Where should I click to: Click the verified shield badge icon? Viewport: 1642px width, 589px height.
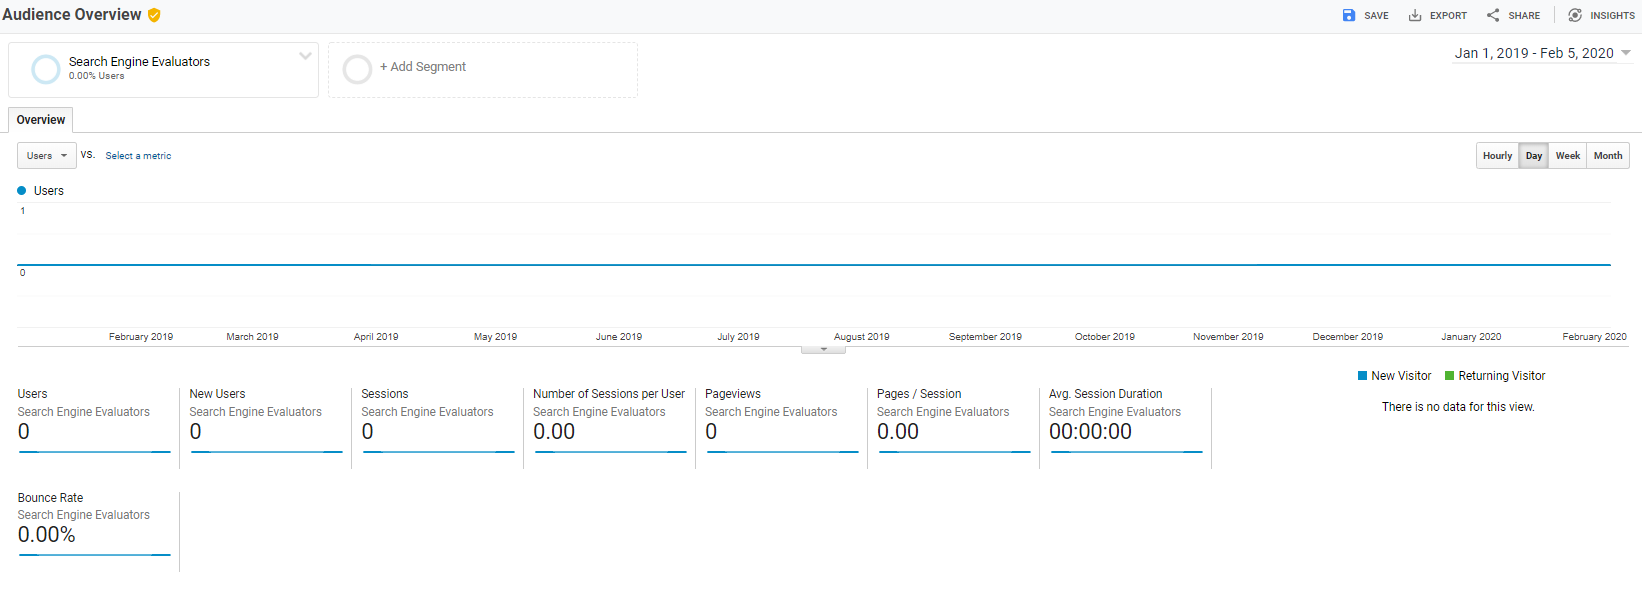[154, 15]
